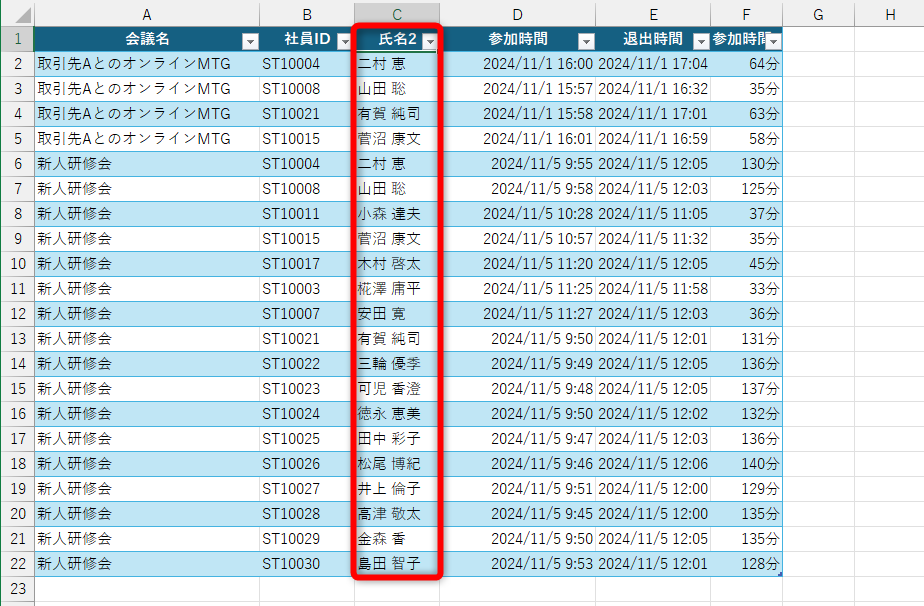Select column A header

click(x=147, y=15)
